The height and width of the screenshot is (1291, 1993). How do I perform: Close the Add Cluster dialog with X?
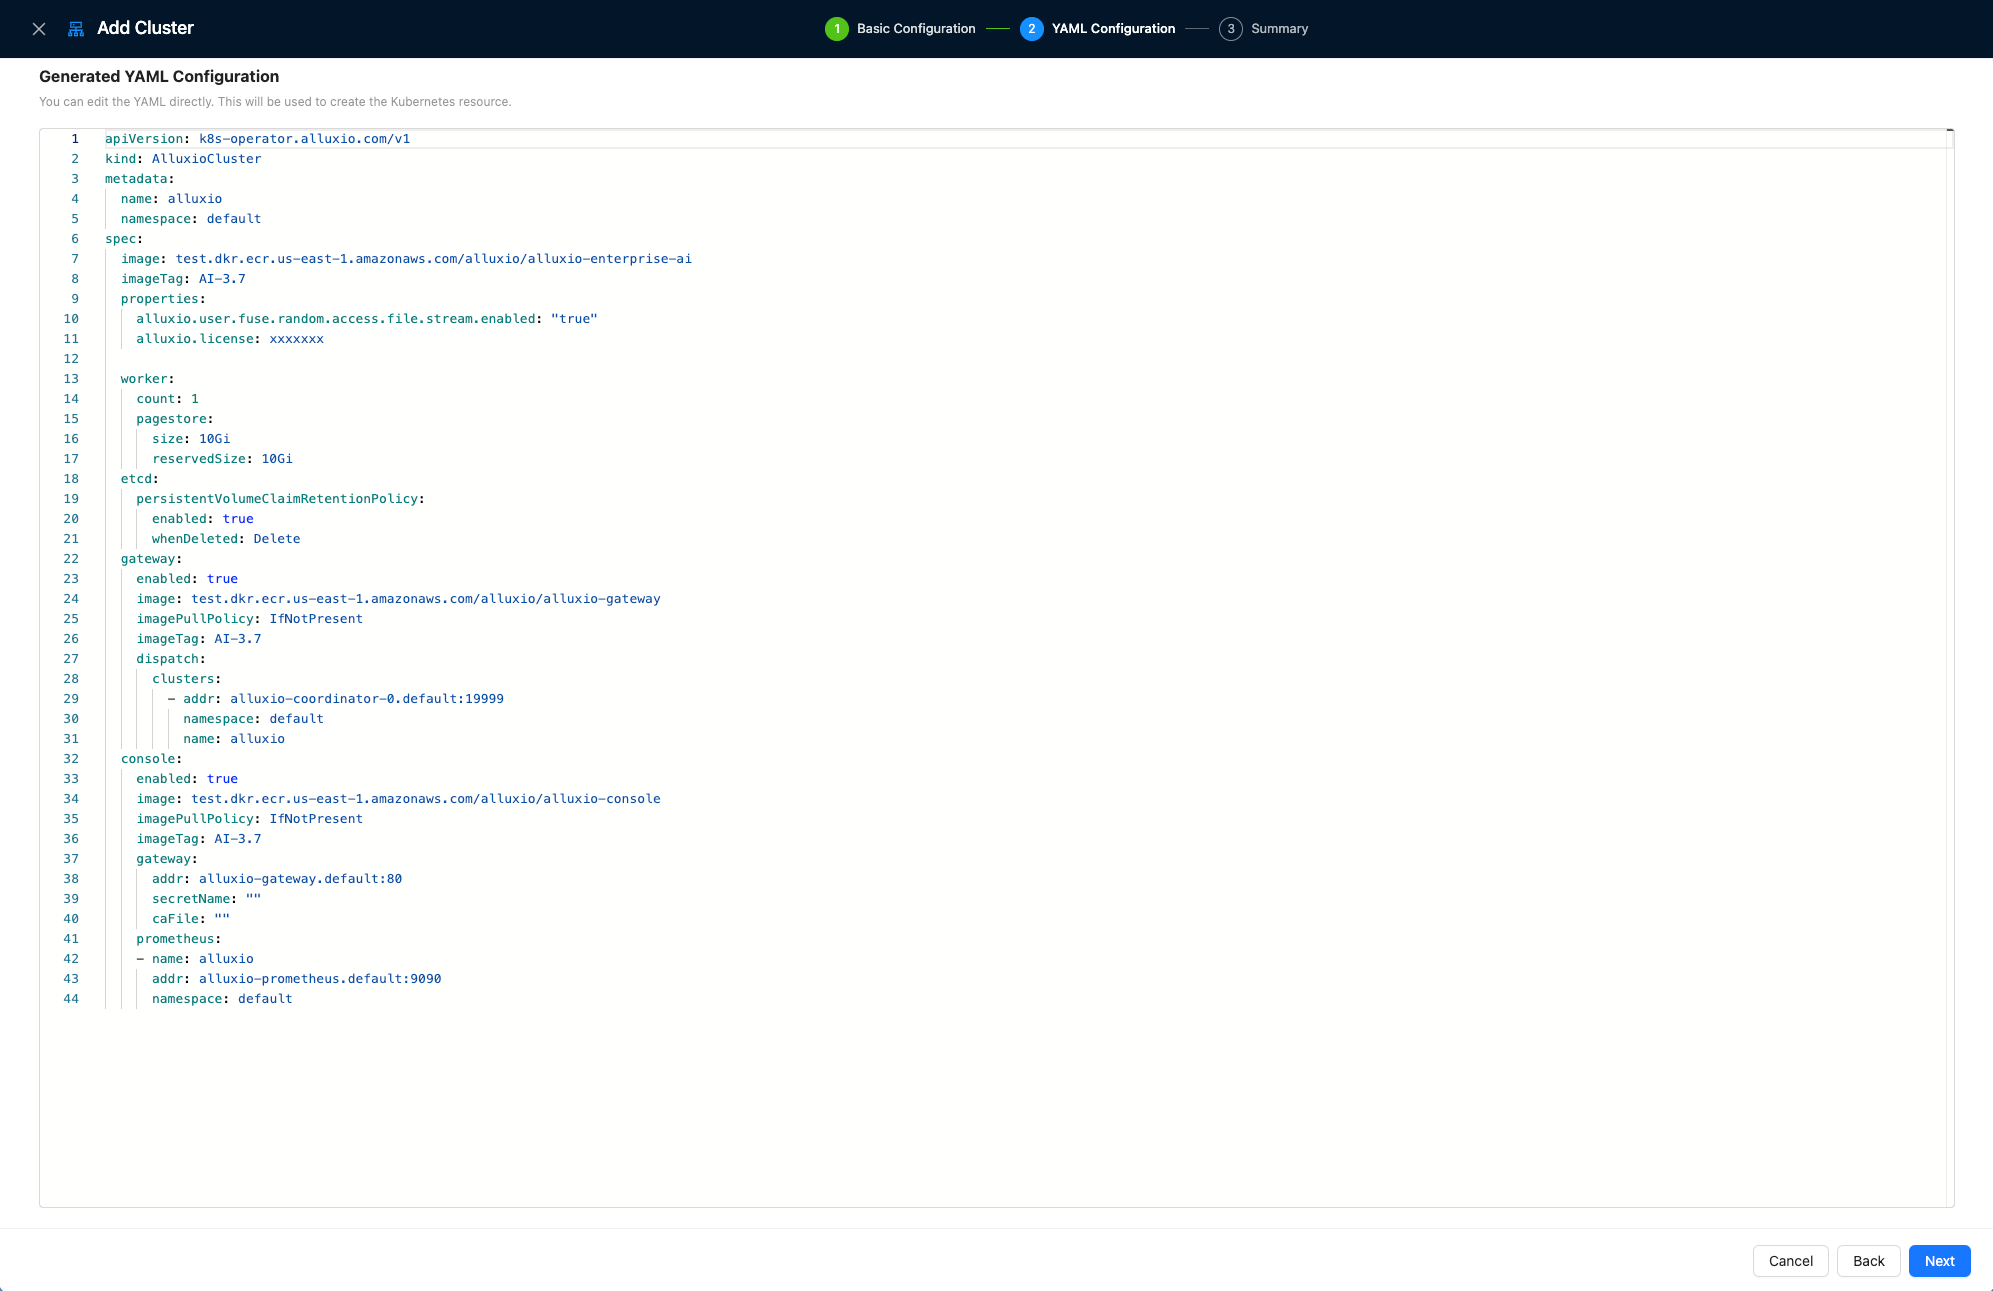coord(39,29)
